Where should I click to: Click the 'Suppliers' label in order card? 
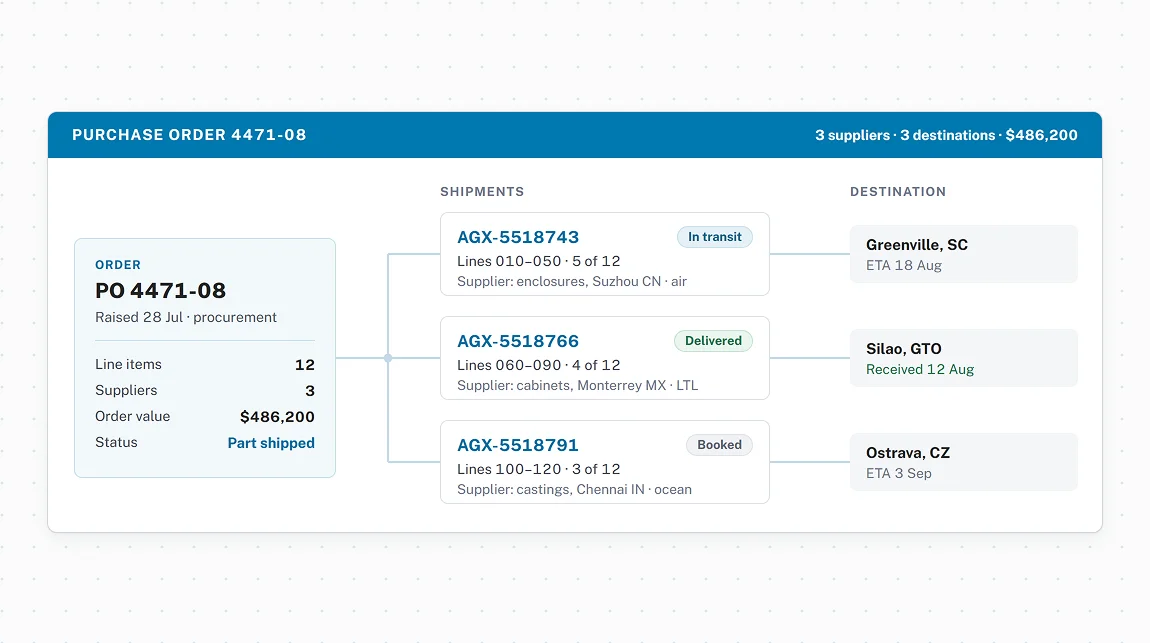tap(126, 390)
